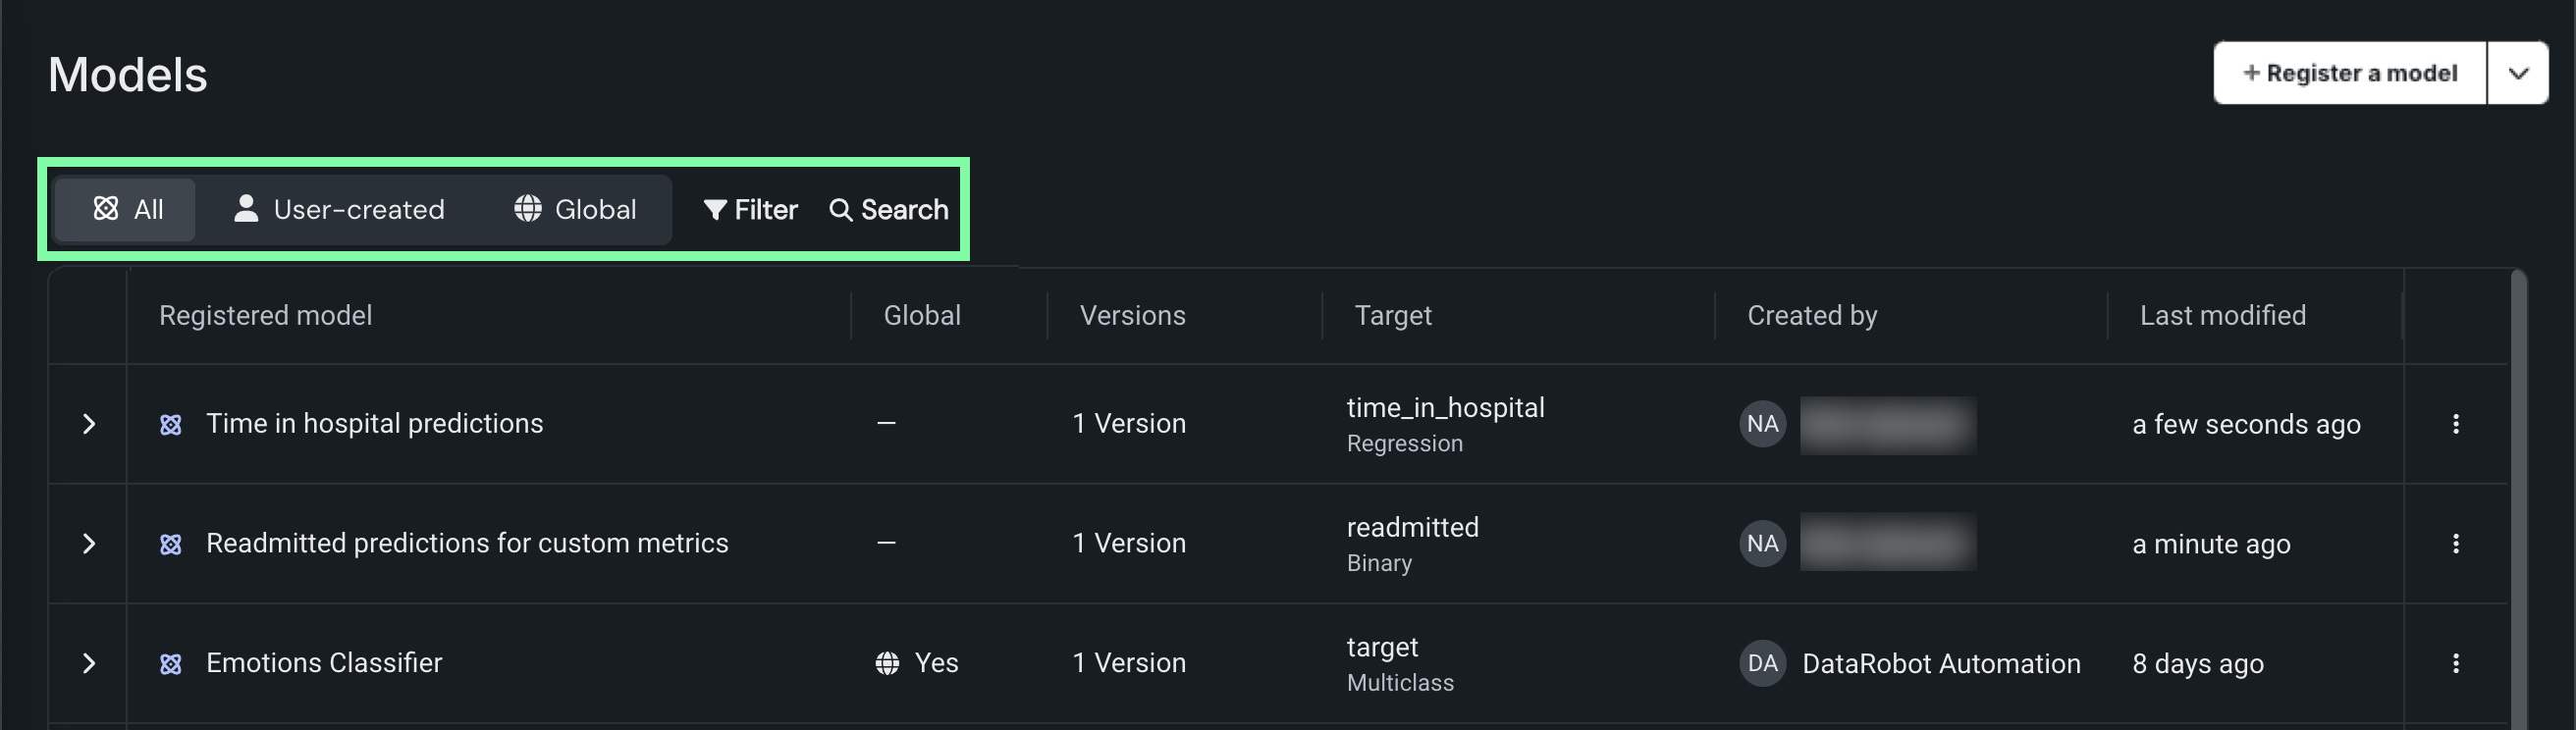2576x730 pixels.
Task: Switch to the All models tab
Action: click(x=127, y=210)
